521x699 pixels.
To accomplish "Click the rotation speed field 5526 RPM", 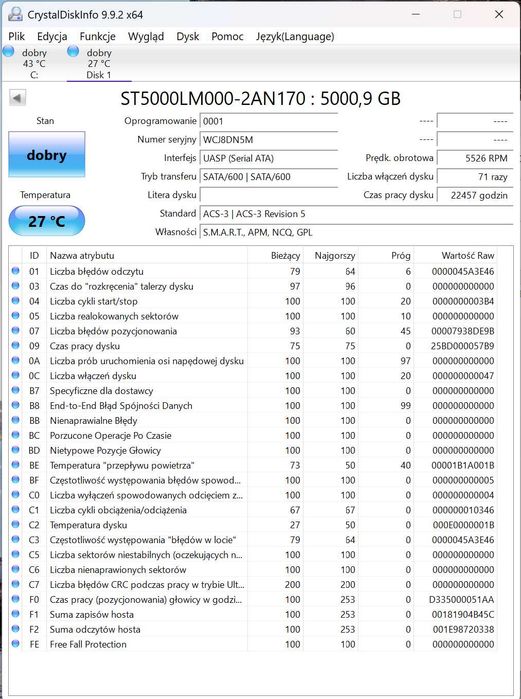I will 475,158.
